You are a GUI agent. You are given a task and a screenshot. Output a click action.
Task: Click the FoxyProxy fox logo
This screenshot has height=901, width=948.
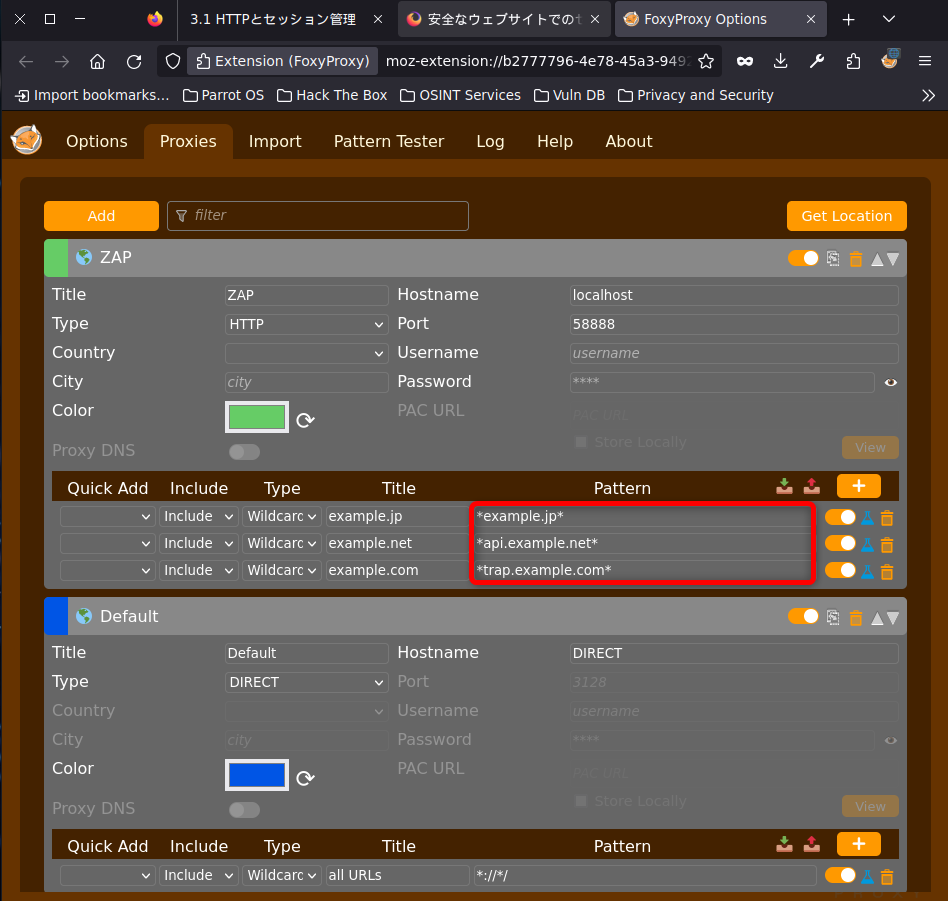tap(27, 140)
